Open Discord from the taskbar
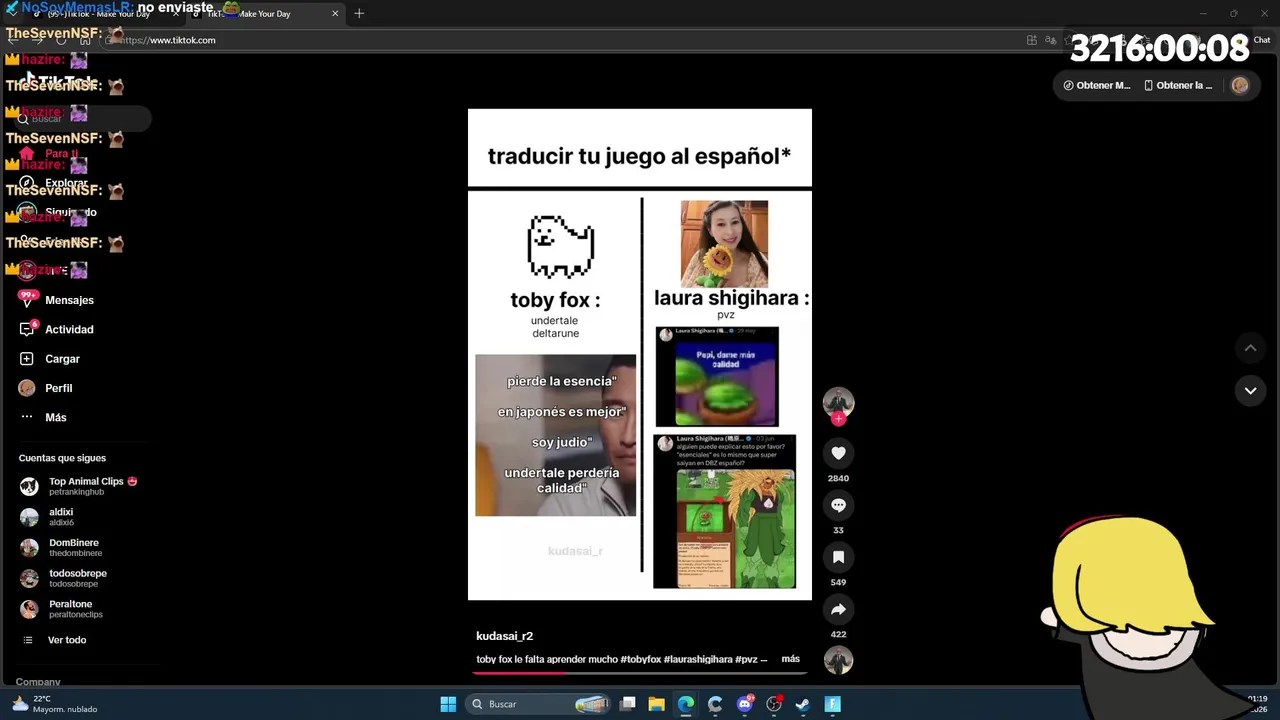This screenshot has width=1280, height=720. point(744,704)
